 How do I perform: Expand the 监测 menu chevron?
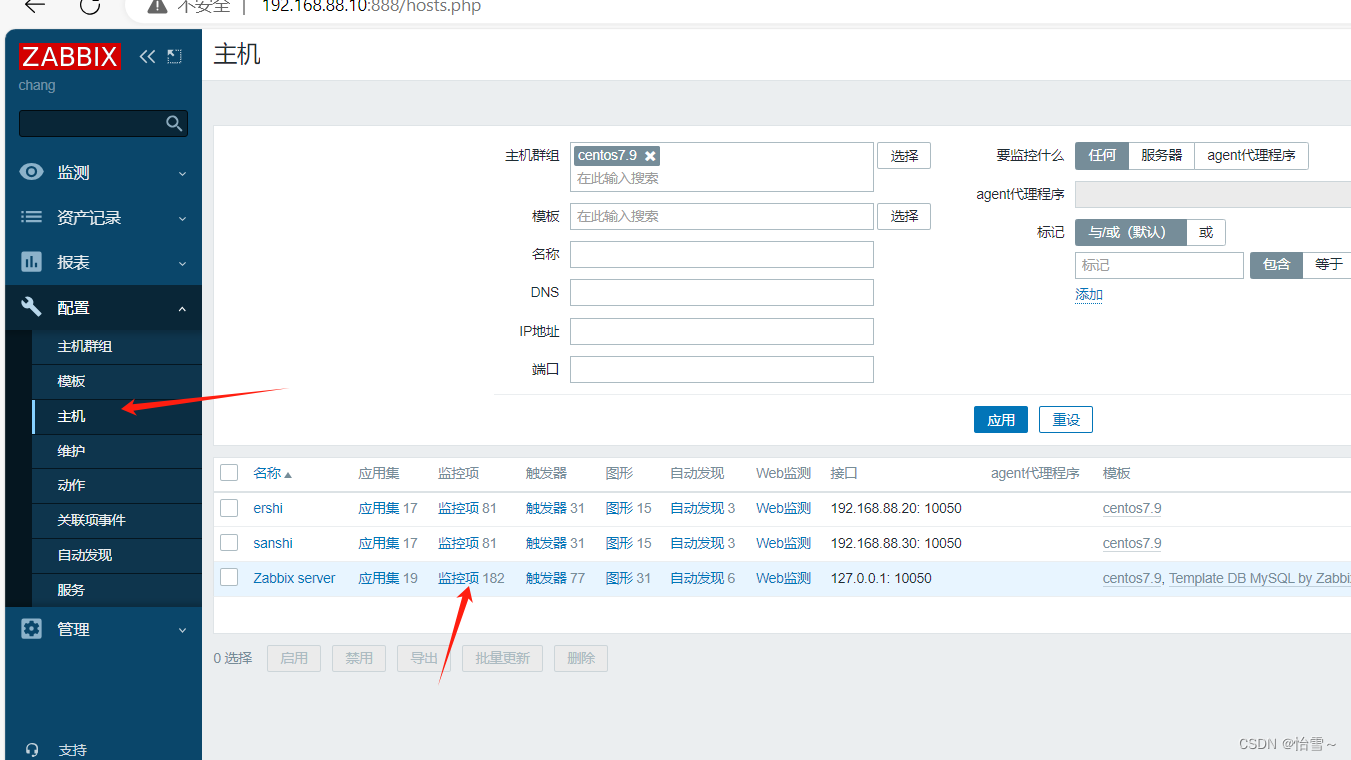pyautogui.click(x=182, y=173)
